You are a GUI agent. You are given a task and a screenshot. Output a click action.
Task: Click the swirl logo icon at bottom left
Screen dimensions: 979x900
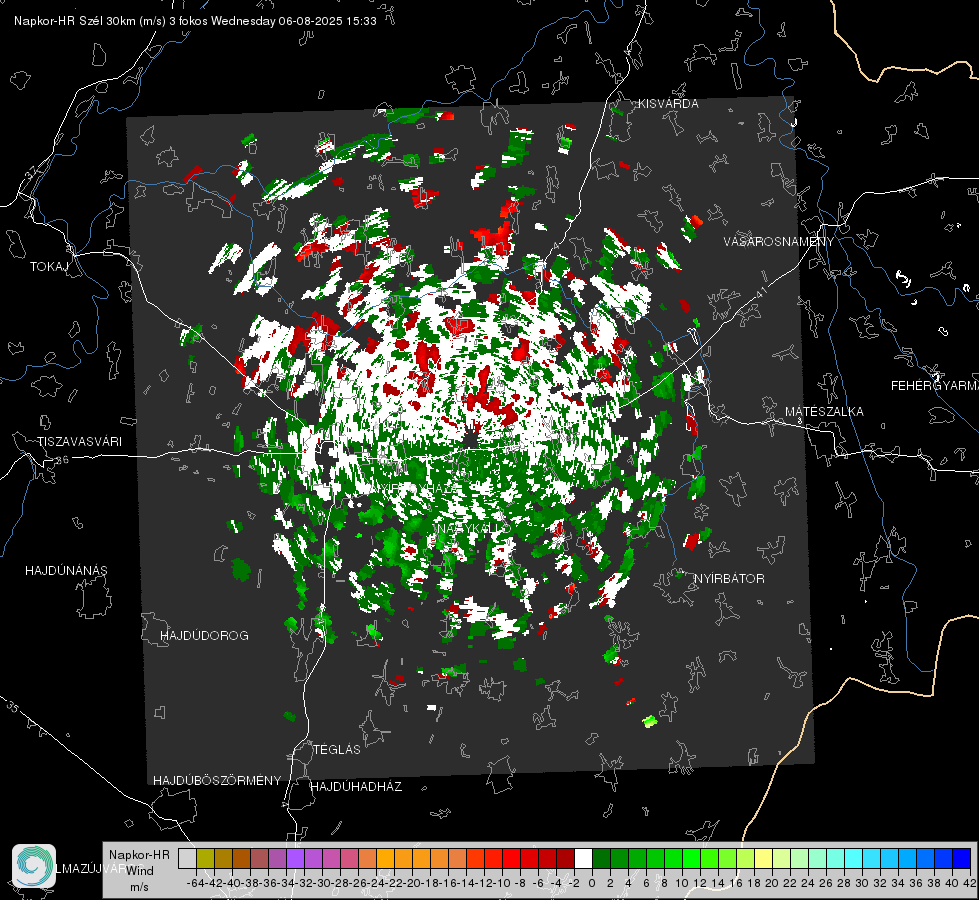click(34, 866)
